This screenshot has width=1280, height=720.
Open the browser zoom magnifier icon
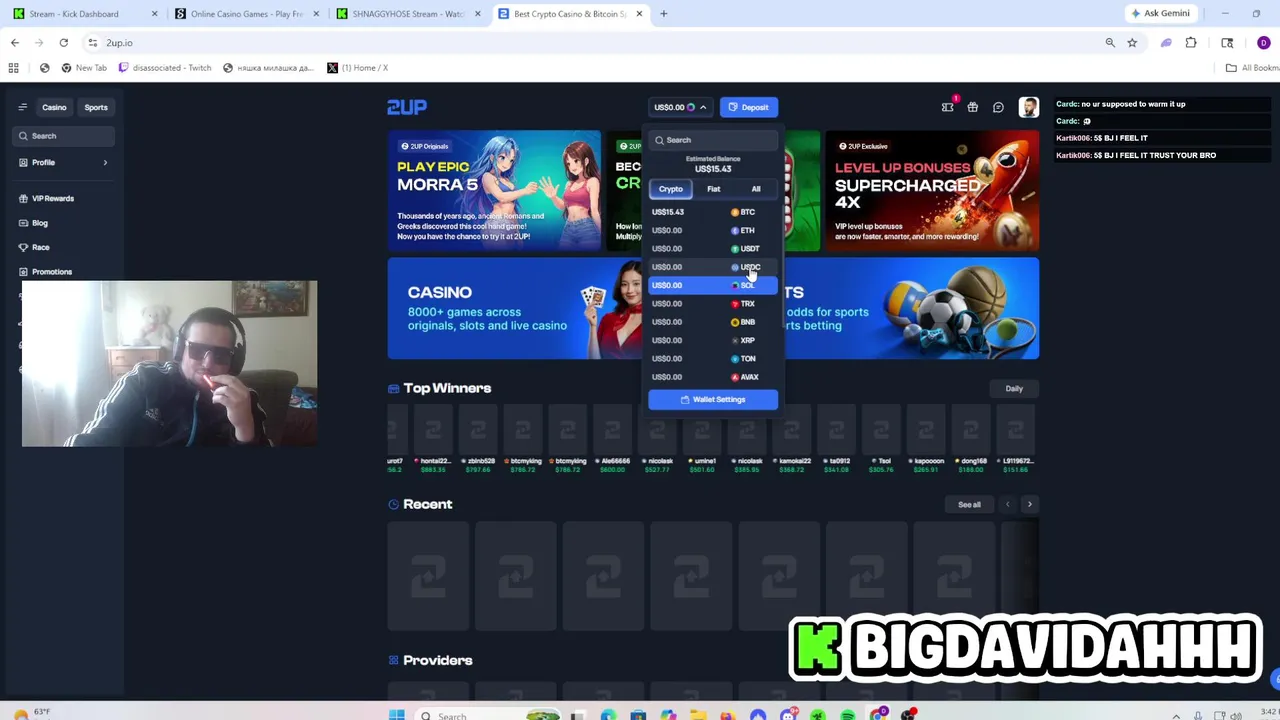coord(1110,43)
